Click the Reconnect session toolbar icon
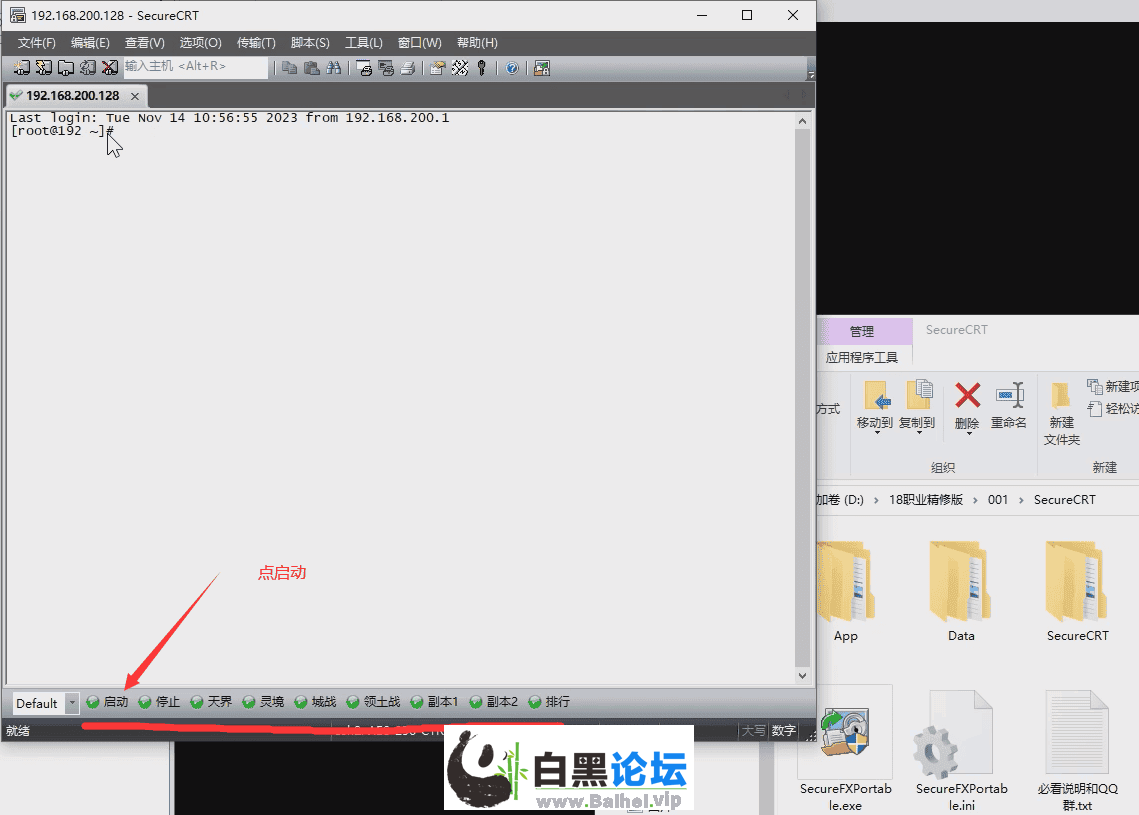1139x815 pixels. click(x=88, y=68)
